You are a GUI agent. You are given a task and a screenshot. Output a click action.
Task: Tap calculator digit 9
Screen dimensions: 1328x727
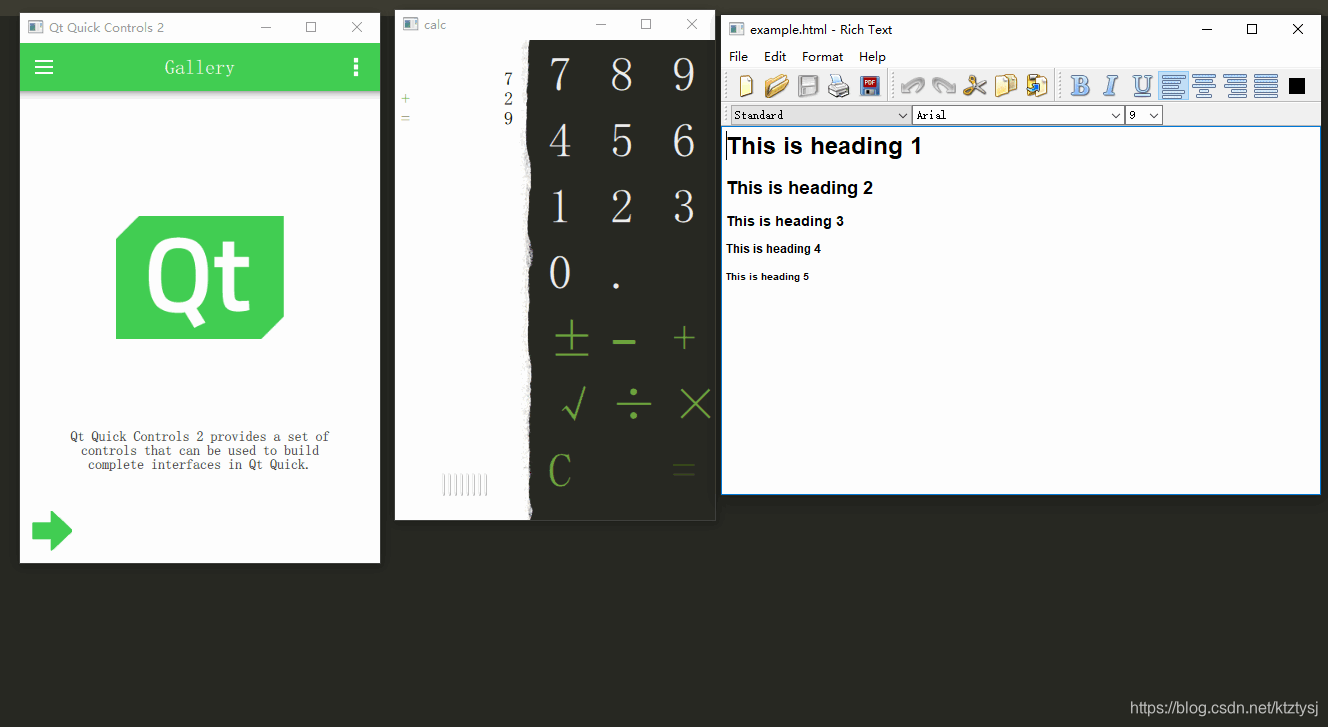684,75
